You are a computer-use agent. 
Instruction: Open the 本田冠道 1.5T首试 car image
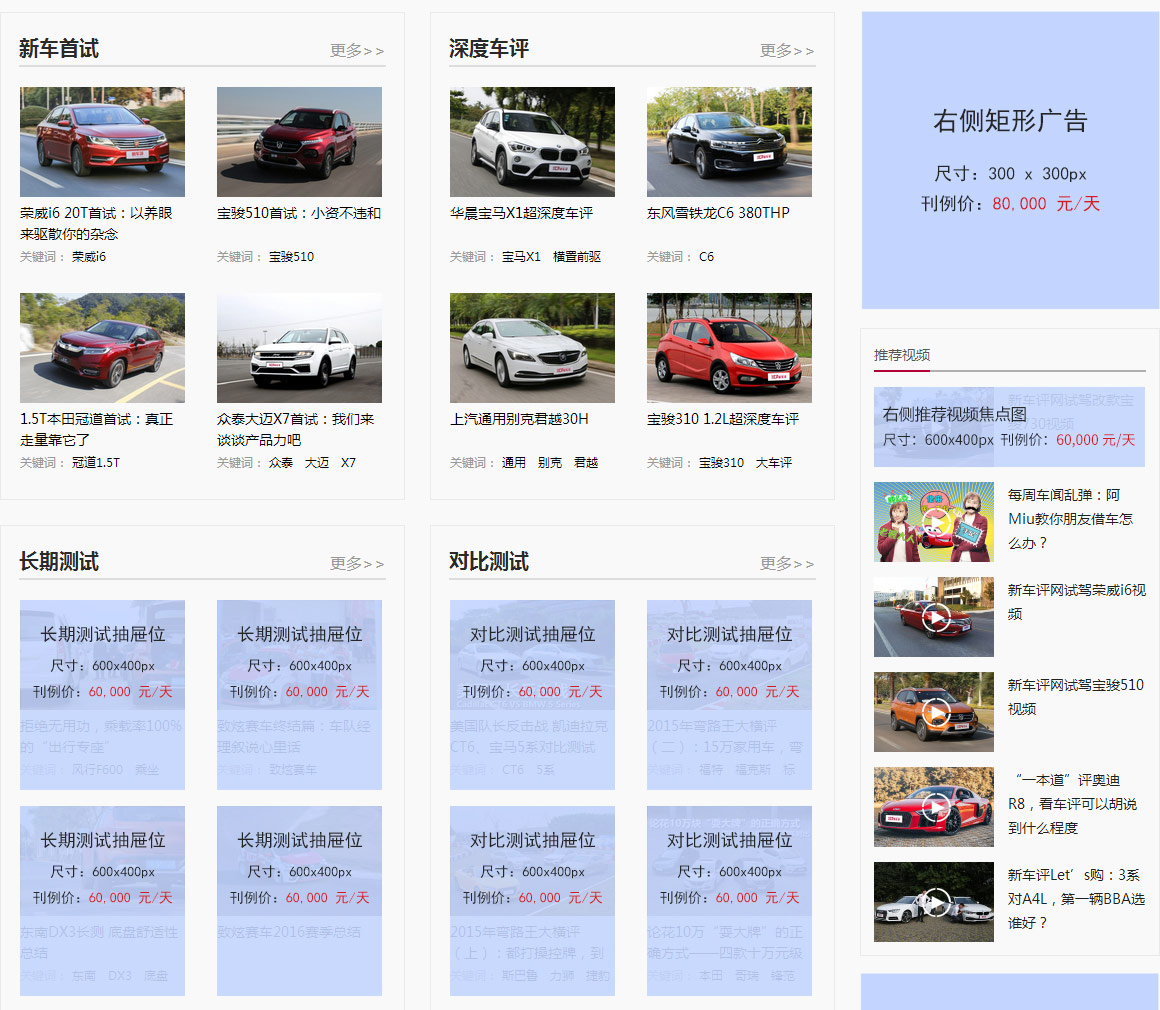pos(102,348)
